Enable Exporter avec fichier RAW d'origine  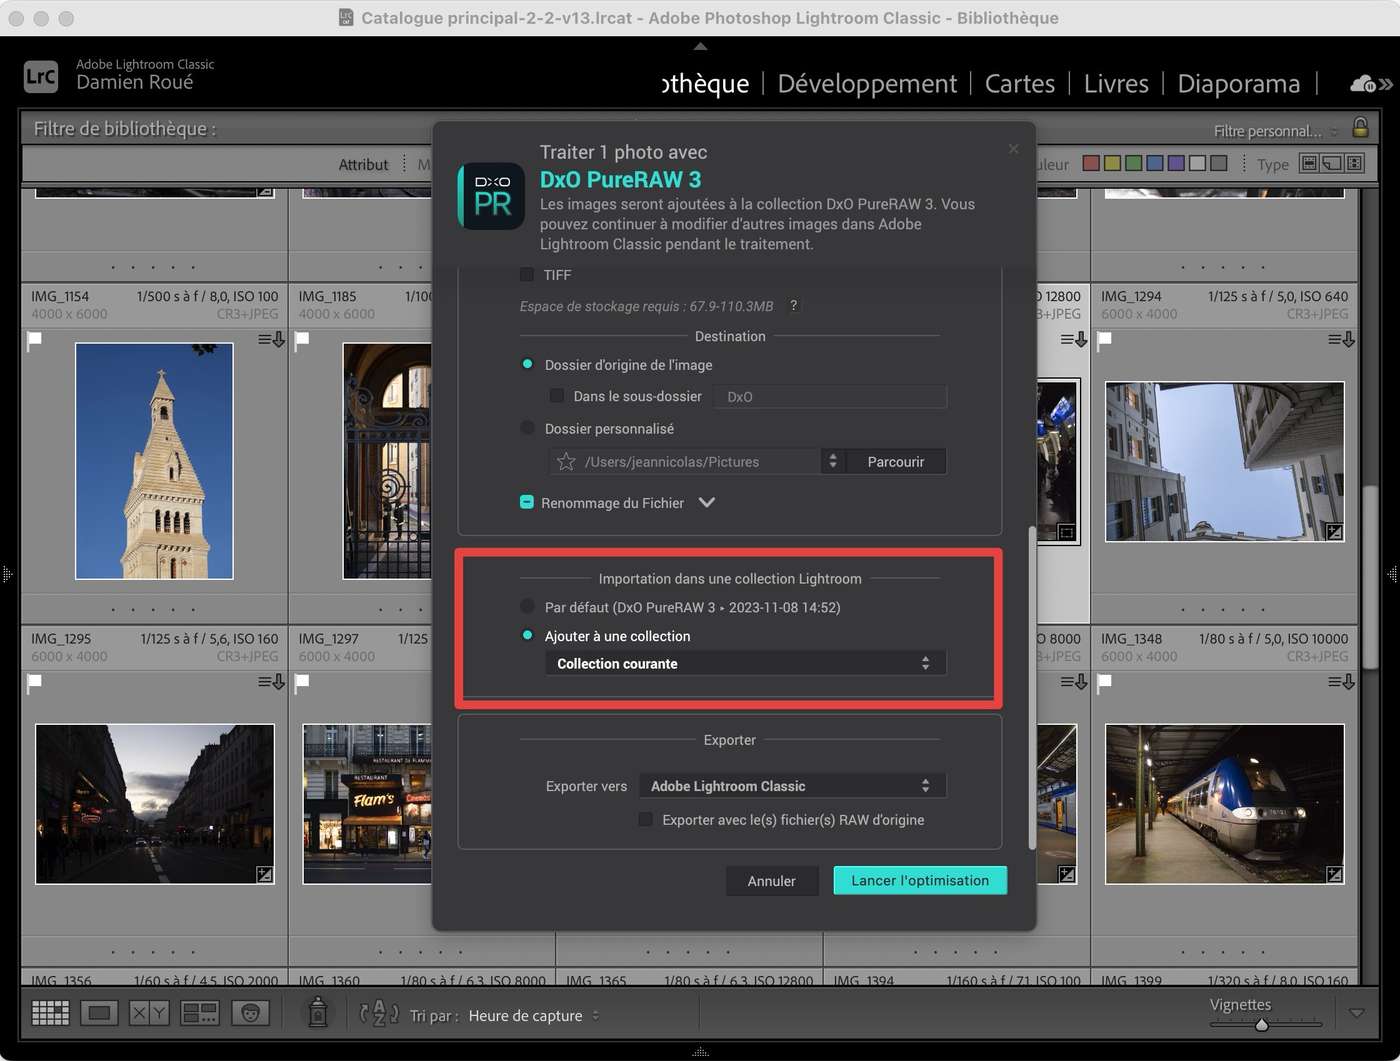pyautogui.click(x=646, y=819)
